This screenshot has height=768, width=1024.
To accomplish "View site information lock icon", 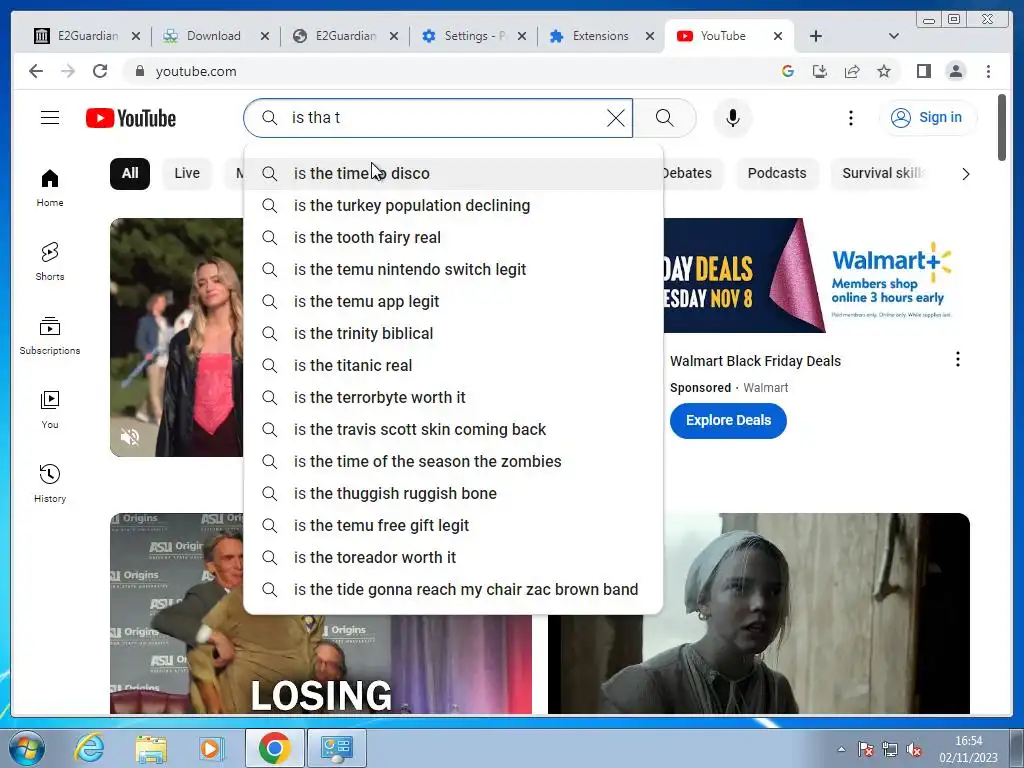I will (x=139, y=71).
